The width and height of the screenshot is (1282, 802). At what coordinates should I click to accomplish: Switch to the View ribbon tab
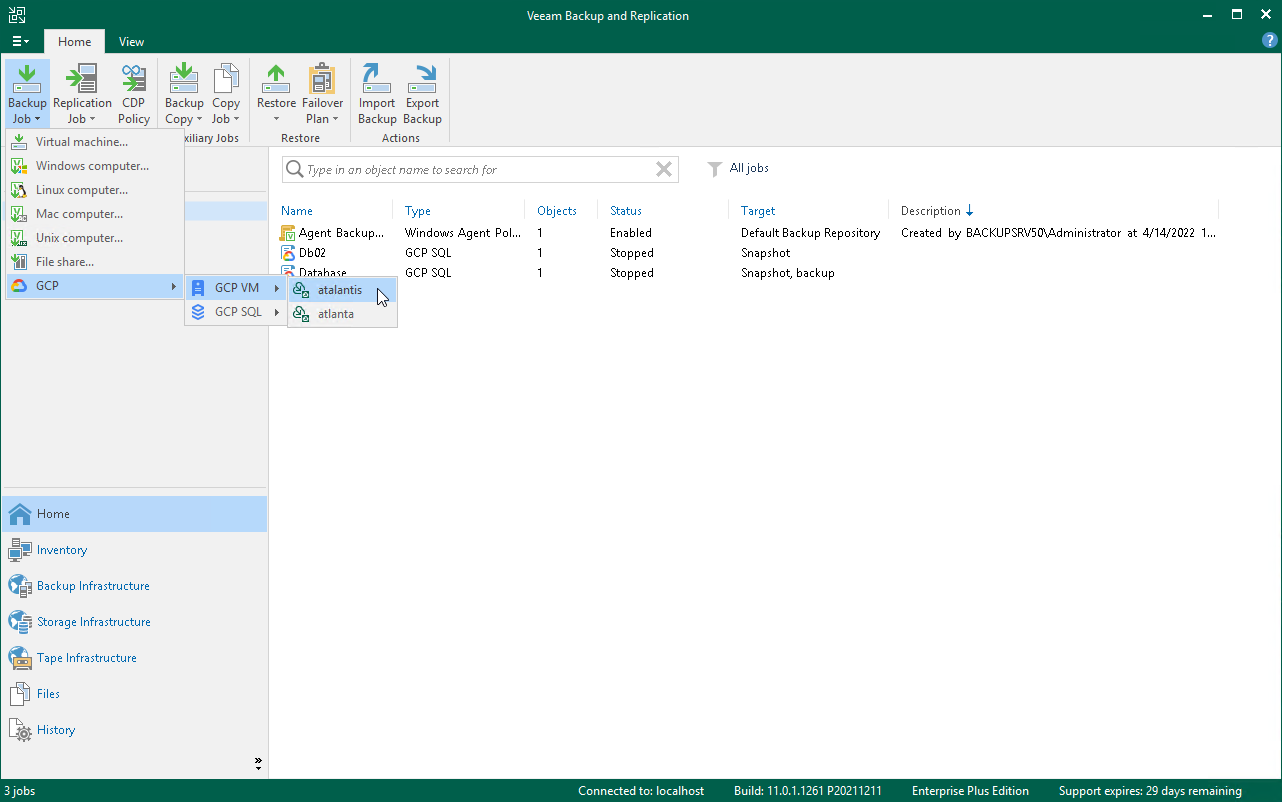131,42
